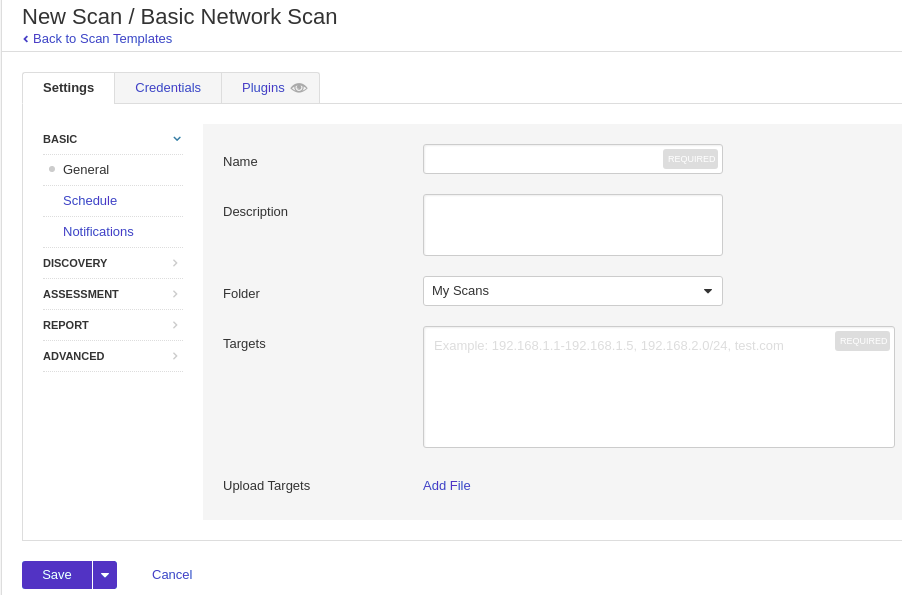Cancel the new scan
This screenshot has height=595, width=902.
pos(172,575)
